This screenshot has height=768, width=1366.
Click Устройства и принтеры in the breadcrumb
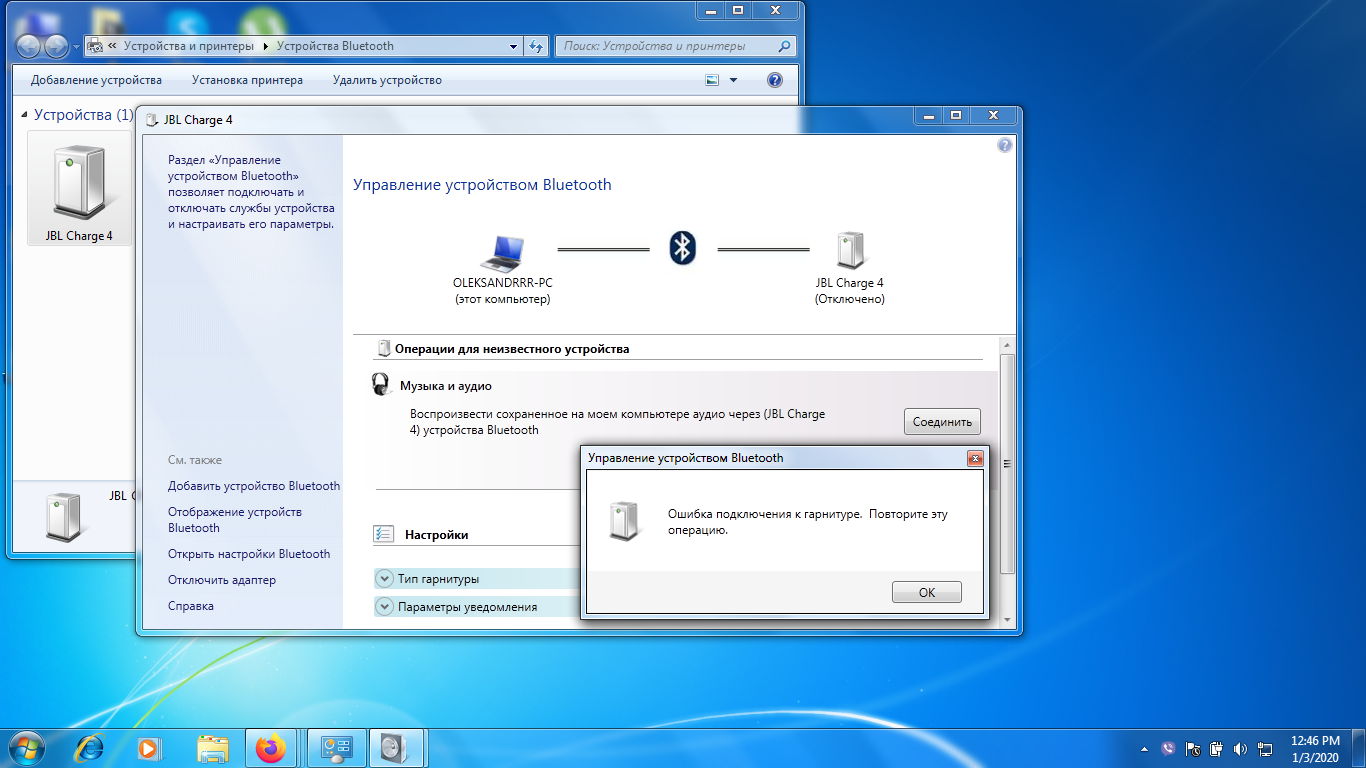190,46
